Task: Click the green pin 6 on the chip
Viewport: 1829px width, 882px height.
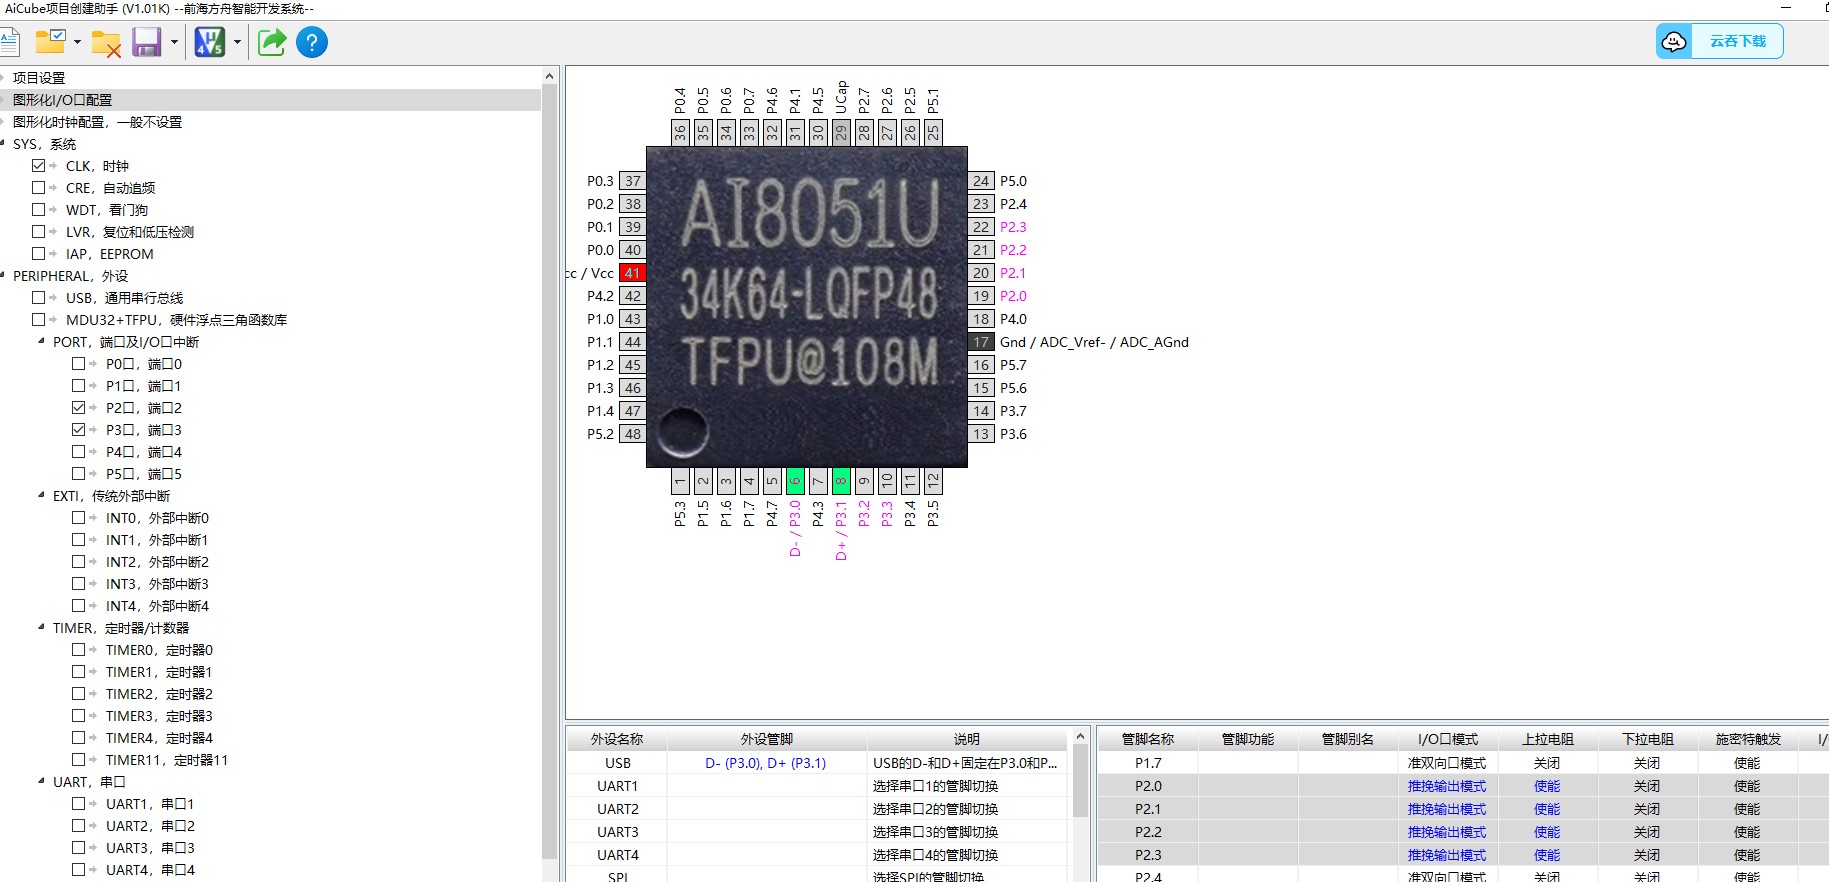Action: pos(795,481)
